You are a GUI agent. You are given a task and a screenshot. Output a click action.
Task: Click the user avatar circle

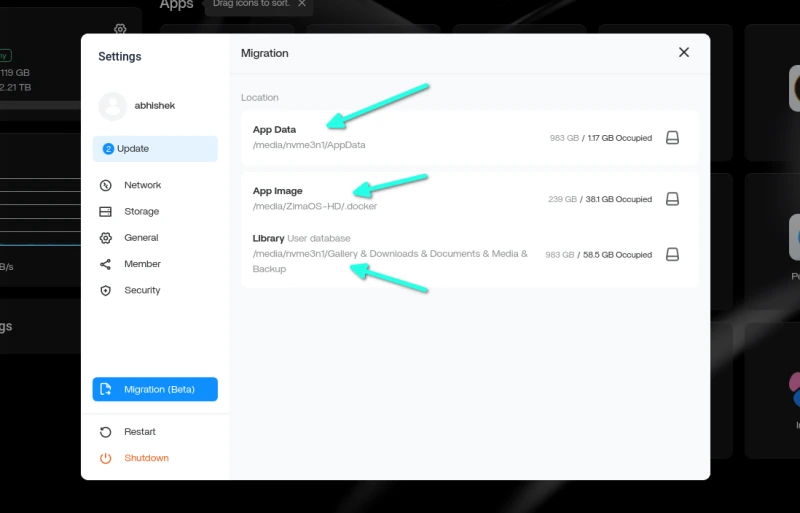point(112,106)
